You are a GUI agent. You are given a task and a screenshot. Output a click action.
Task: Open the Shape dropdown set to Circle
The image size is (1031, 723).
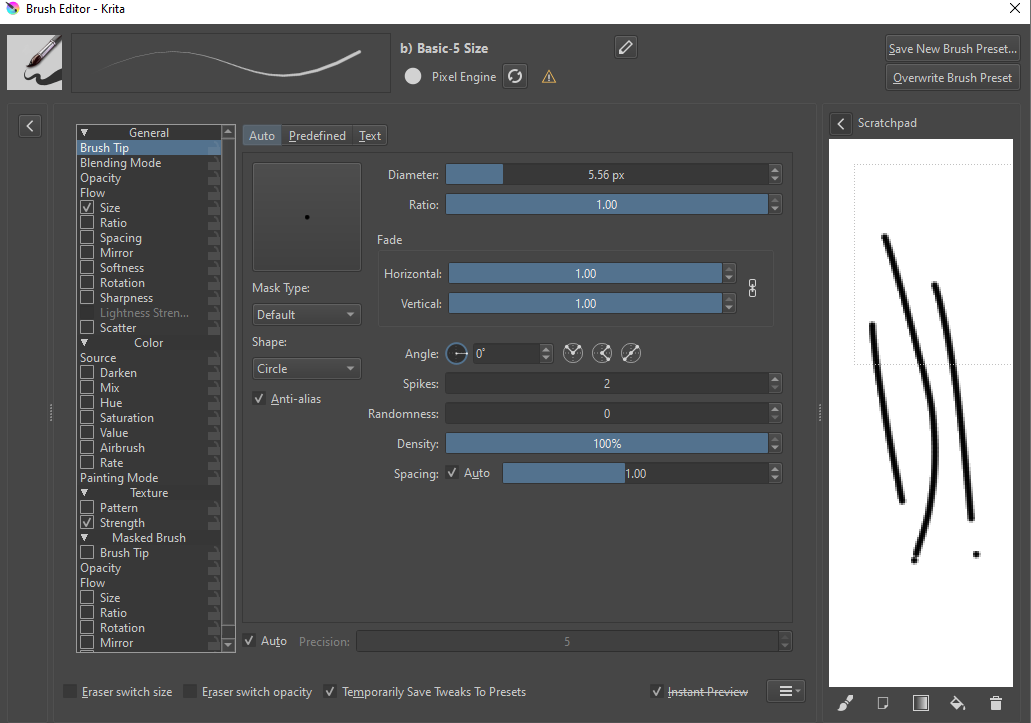click(x=306, y=368)
